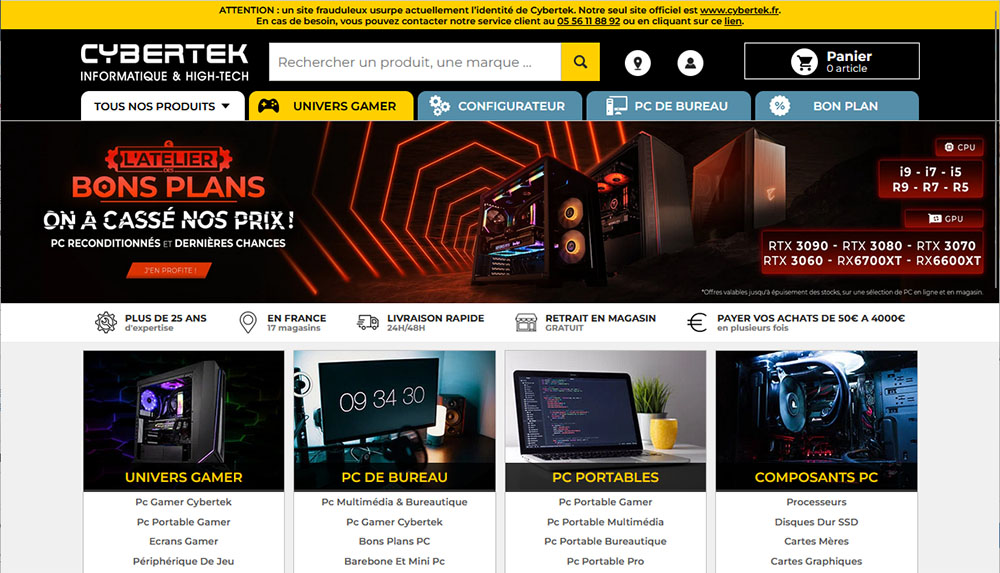This screenshot has height=573, width=1000.
Task: Click the yellow search magnifier button
Action: (x=580, y=62)
